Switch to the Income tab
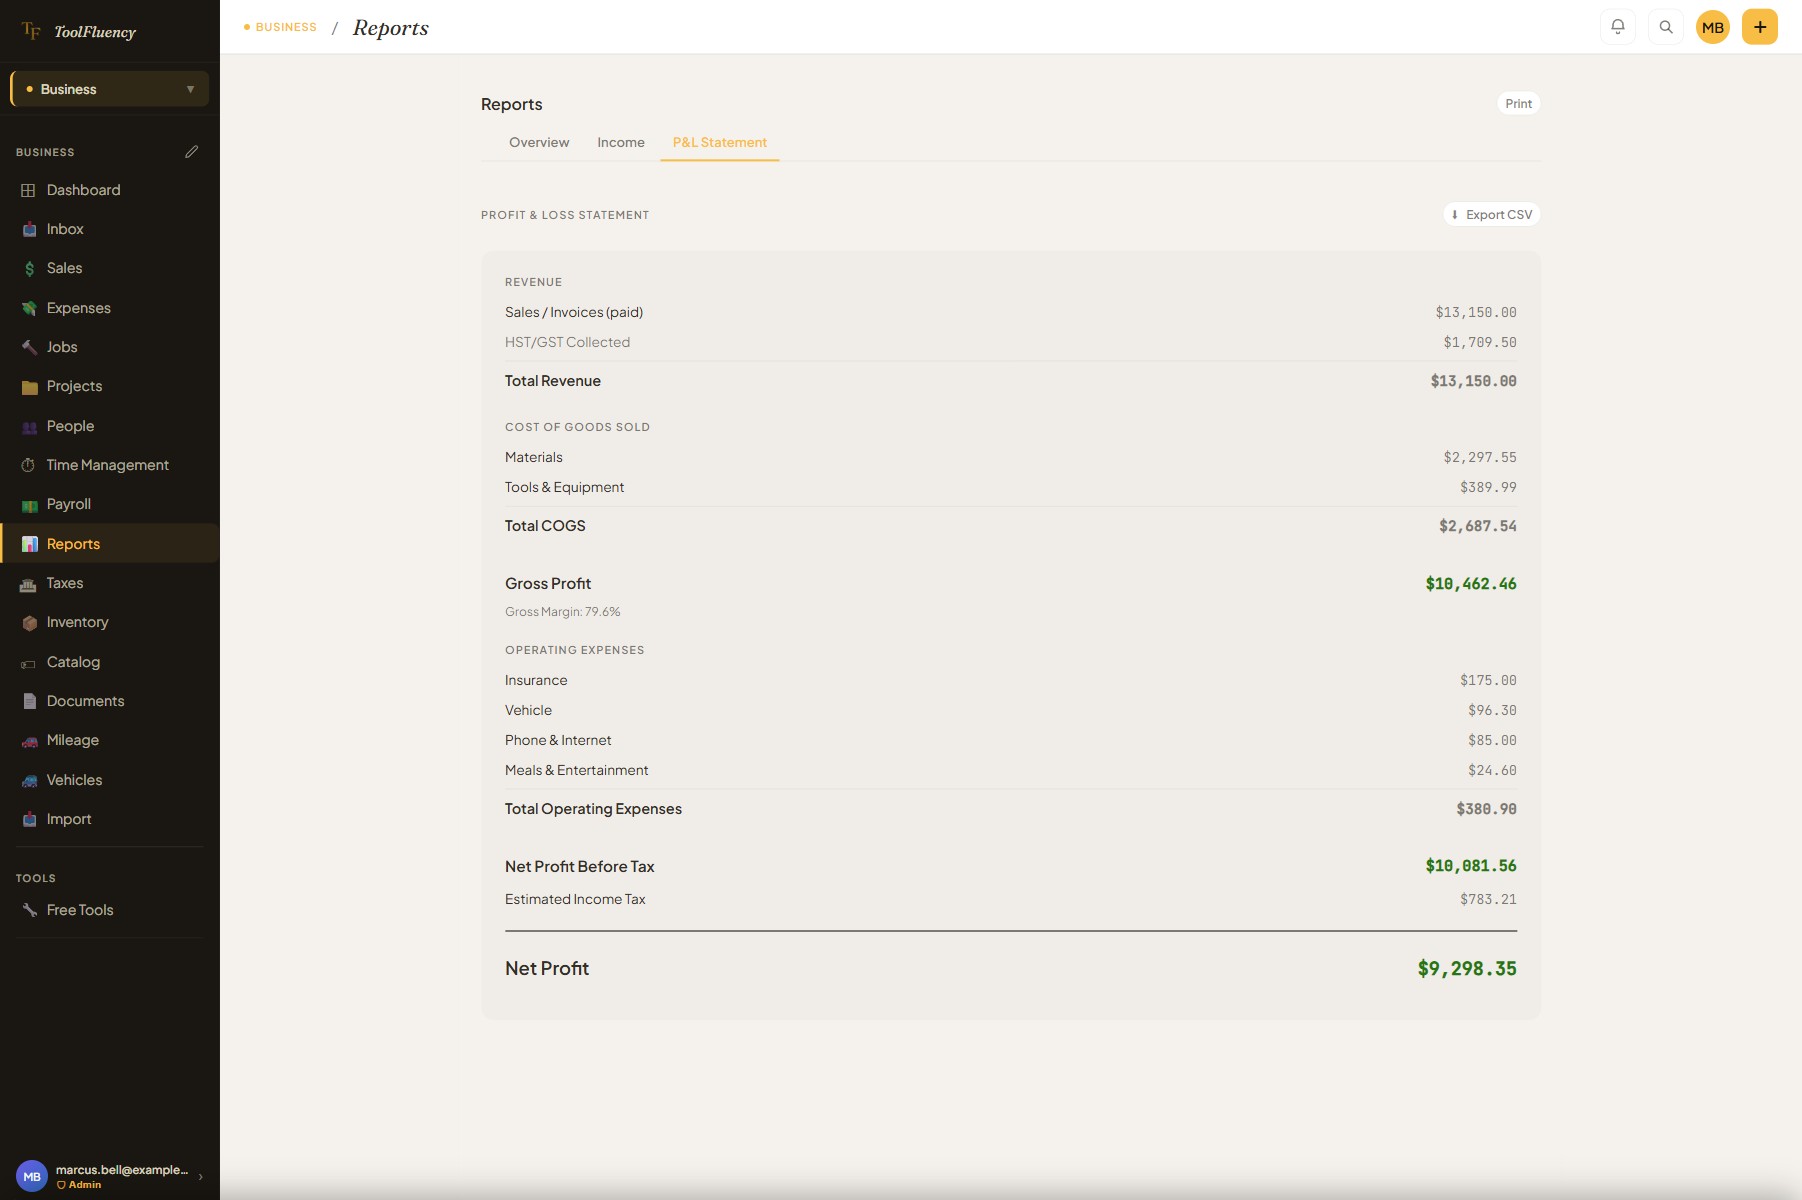 click(x=621, y=142)
